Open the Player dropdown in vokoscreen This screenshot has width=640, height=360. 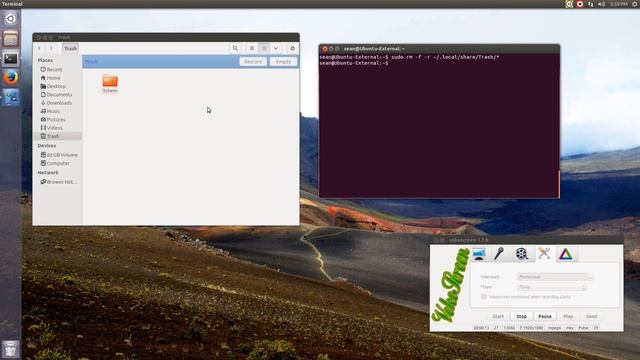pos(552,287)
